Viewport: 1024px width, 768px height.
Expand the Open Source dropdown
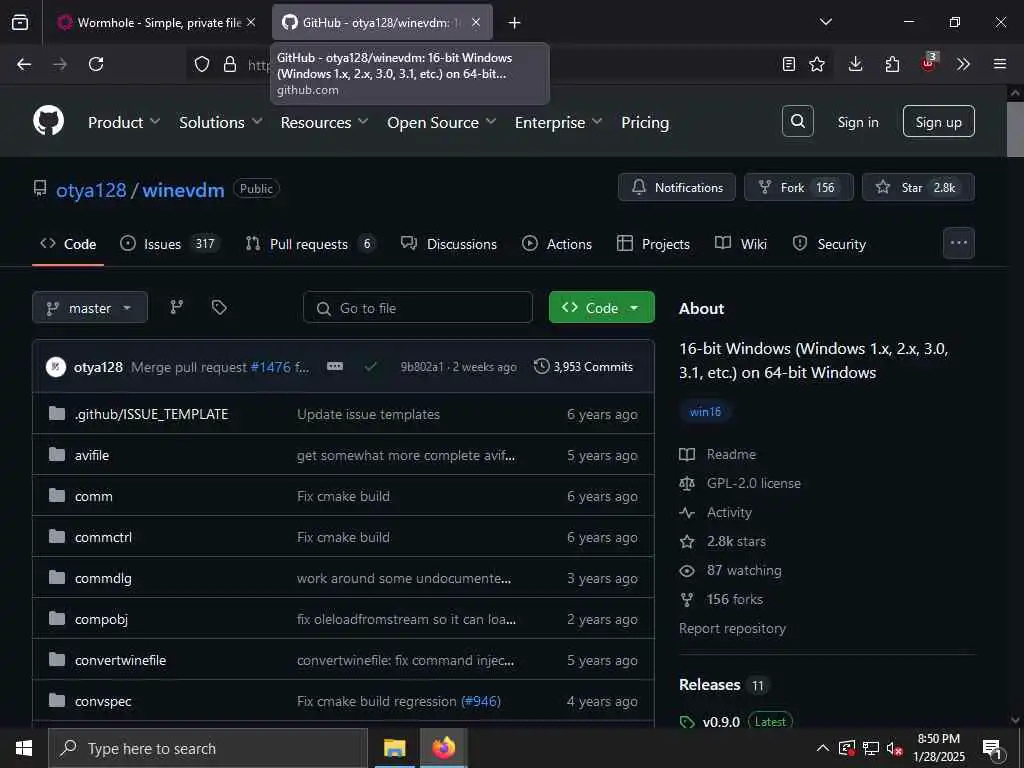click(441, 122)
